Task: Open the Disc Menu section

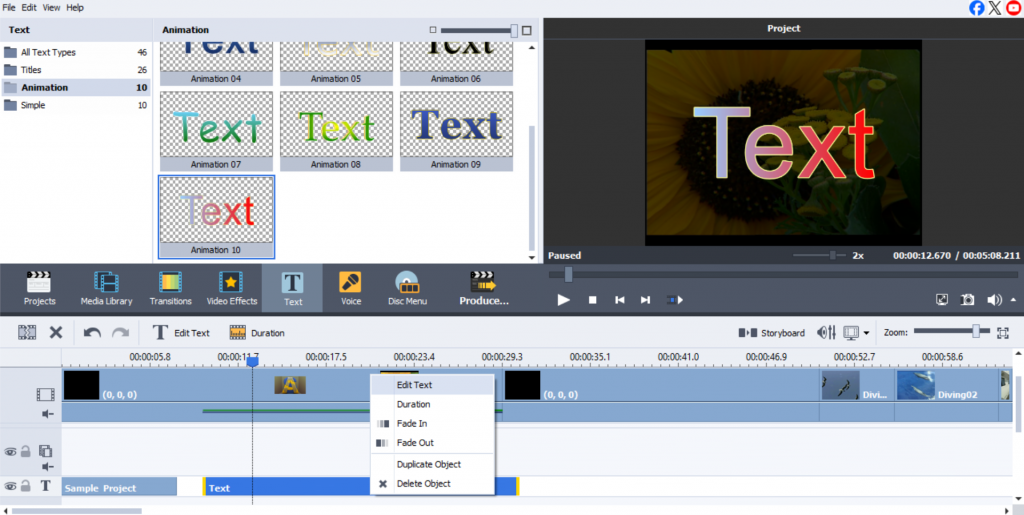Action: pyautogui.click(x=406, y=288)
